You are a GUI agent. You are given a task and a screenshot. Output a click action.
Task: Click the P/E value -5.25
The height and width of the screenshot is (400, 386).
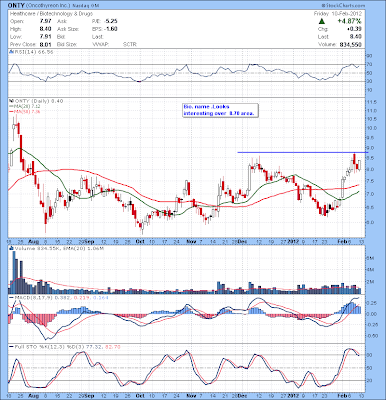click(110, 21)
